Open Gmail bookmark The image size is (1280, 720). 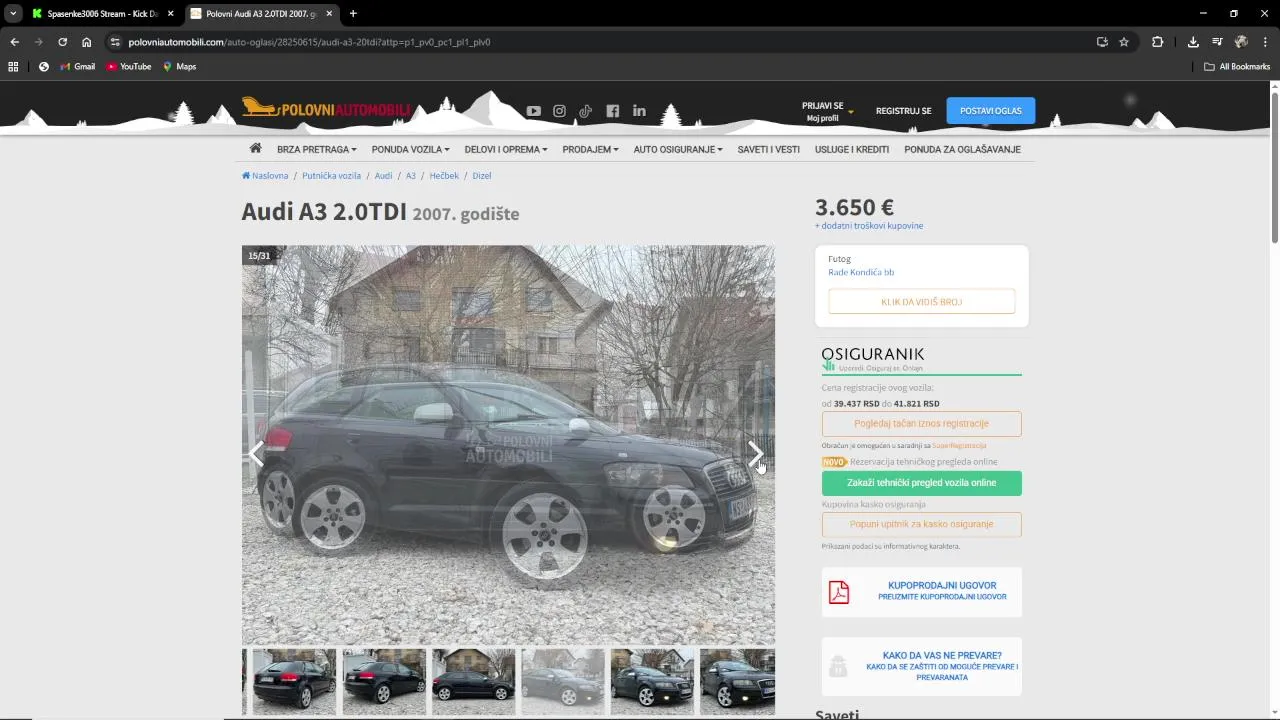tap(77, 67)
